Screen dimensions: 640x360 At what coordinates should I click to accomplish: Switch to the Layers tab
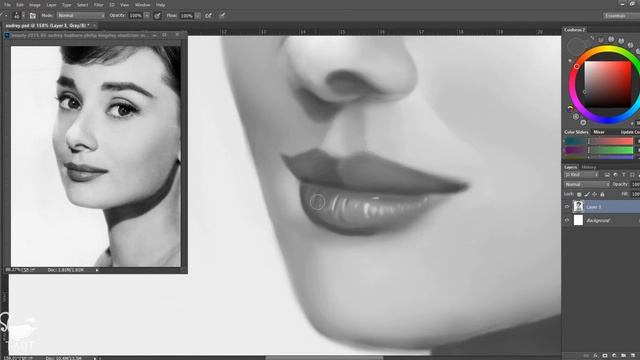click(x=570, y=167)
